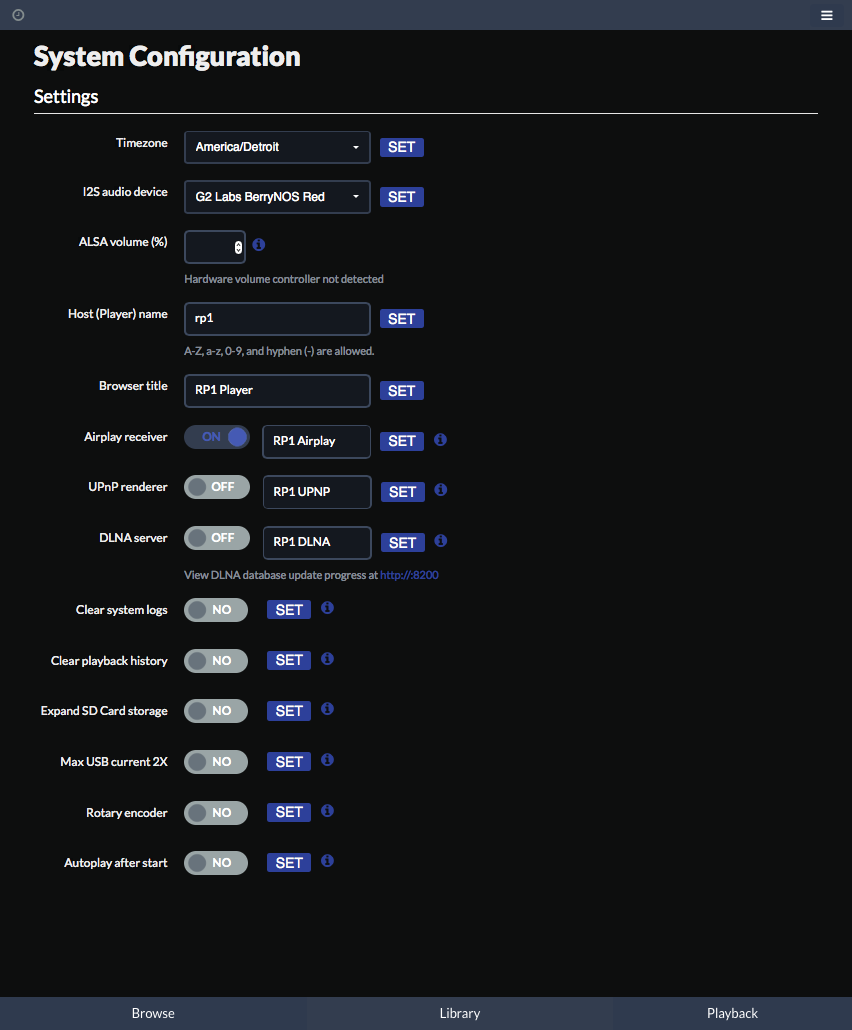Toggle Autoplay after start switch

coord(216,862)
